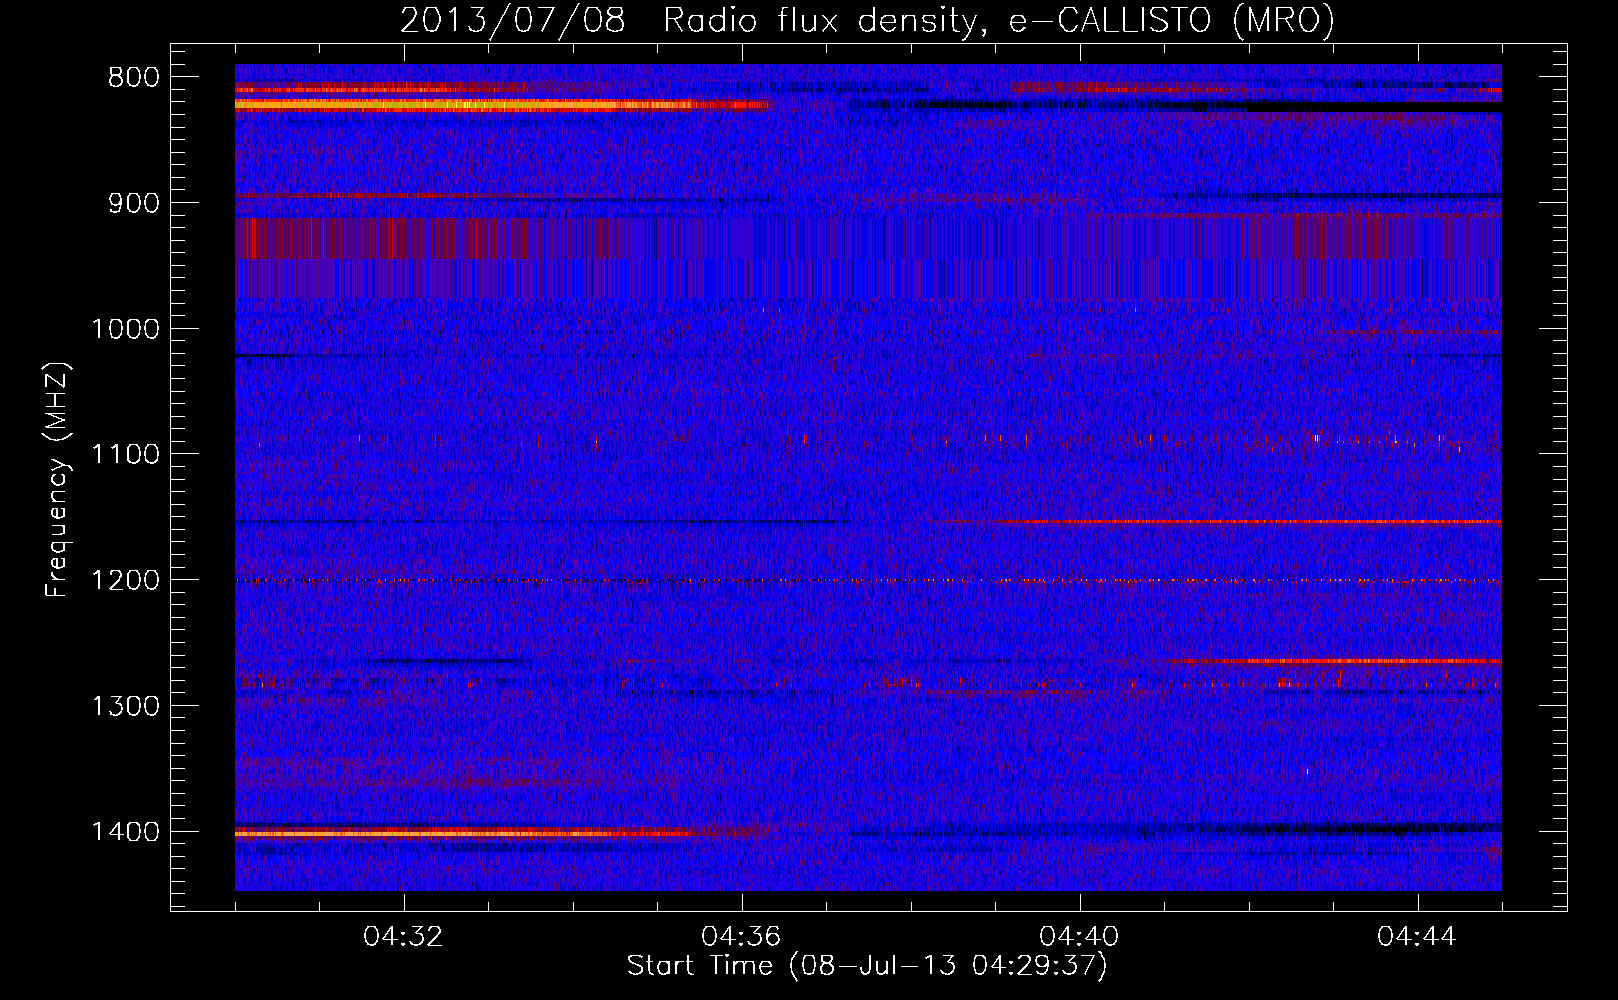Image resolution: width=1618 pixels, height=1000 pixels.
Task: Click the 800 frequency tick label
Action: pos(133,78)
